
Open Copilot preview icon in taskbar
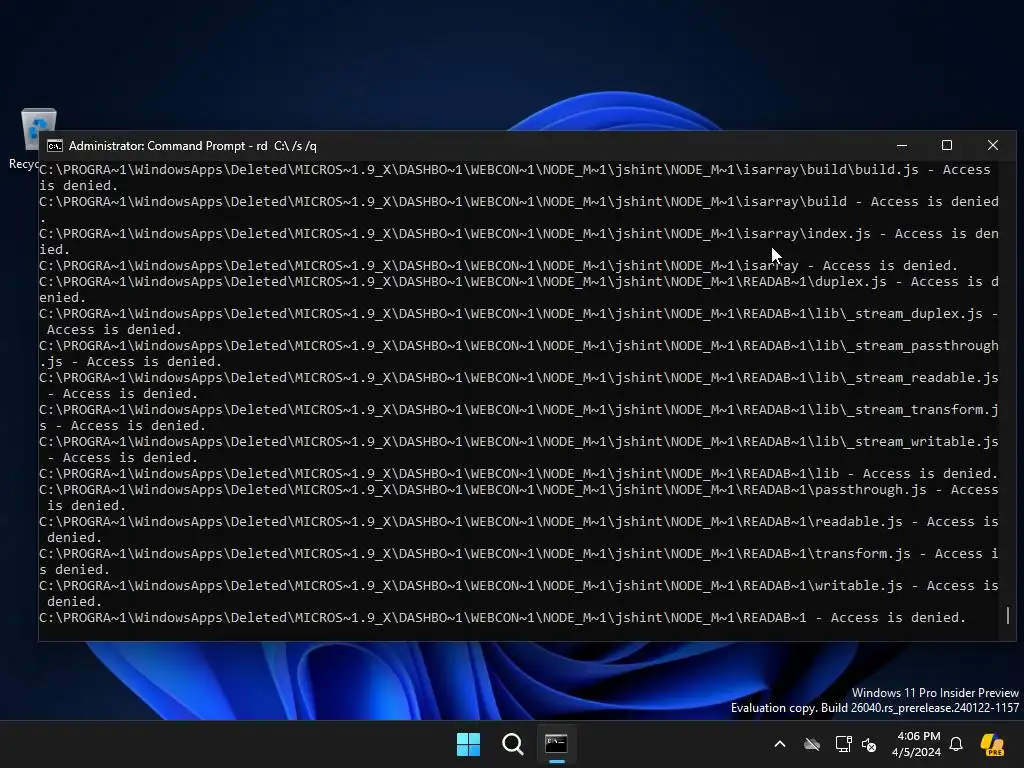click(x=993, y=744)
